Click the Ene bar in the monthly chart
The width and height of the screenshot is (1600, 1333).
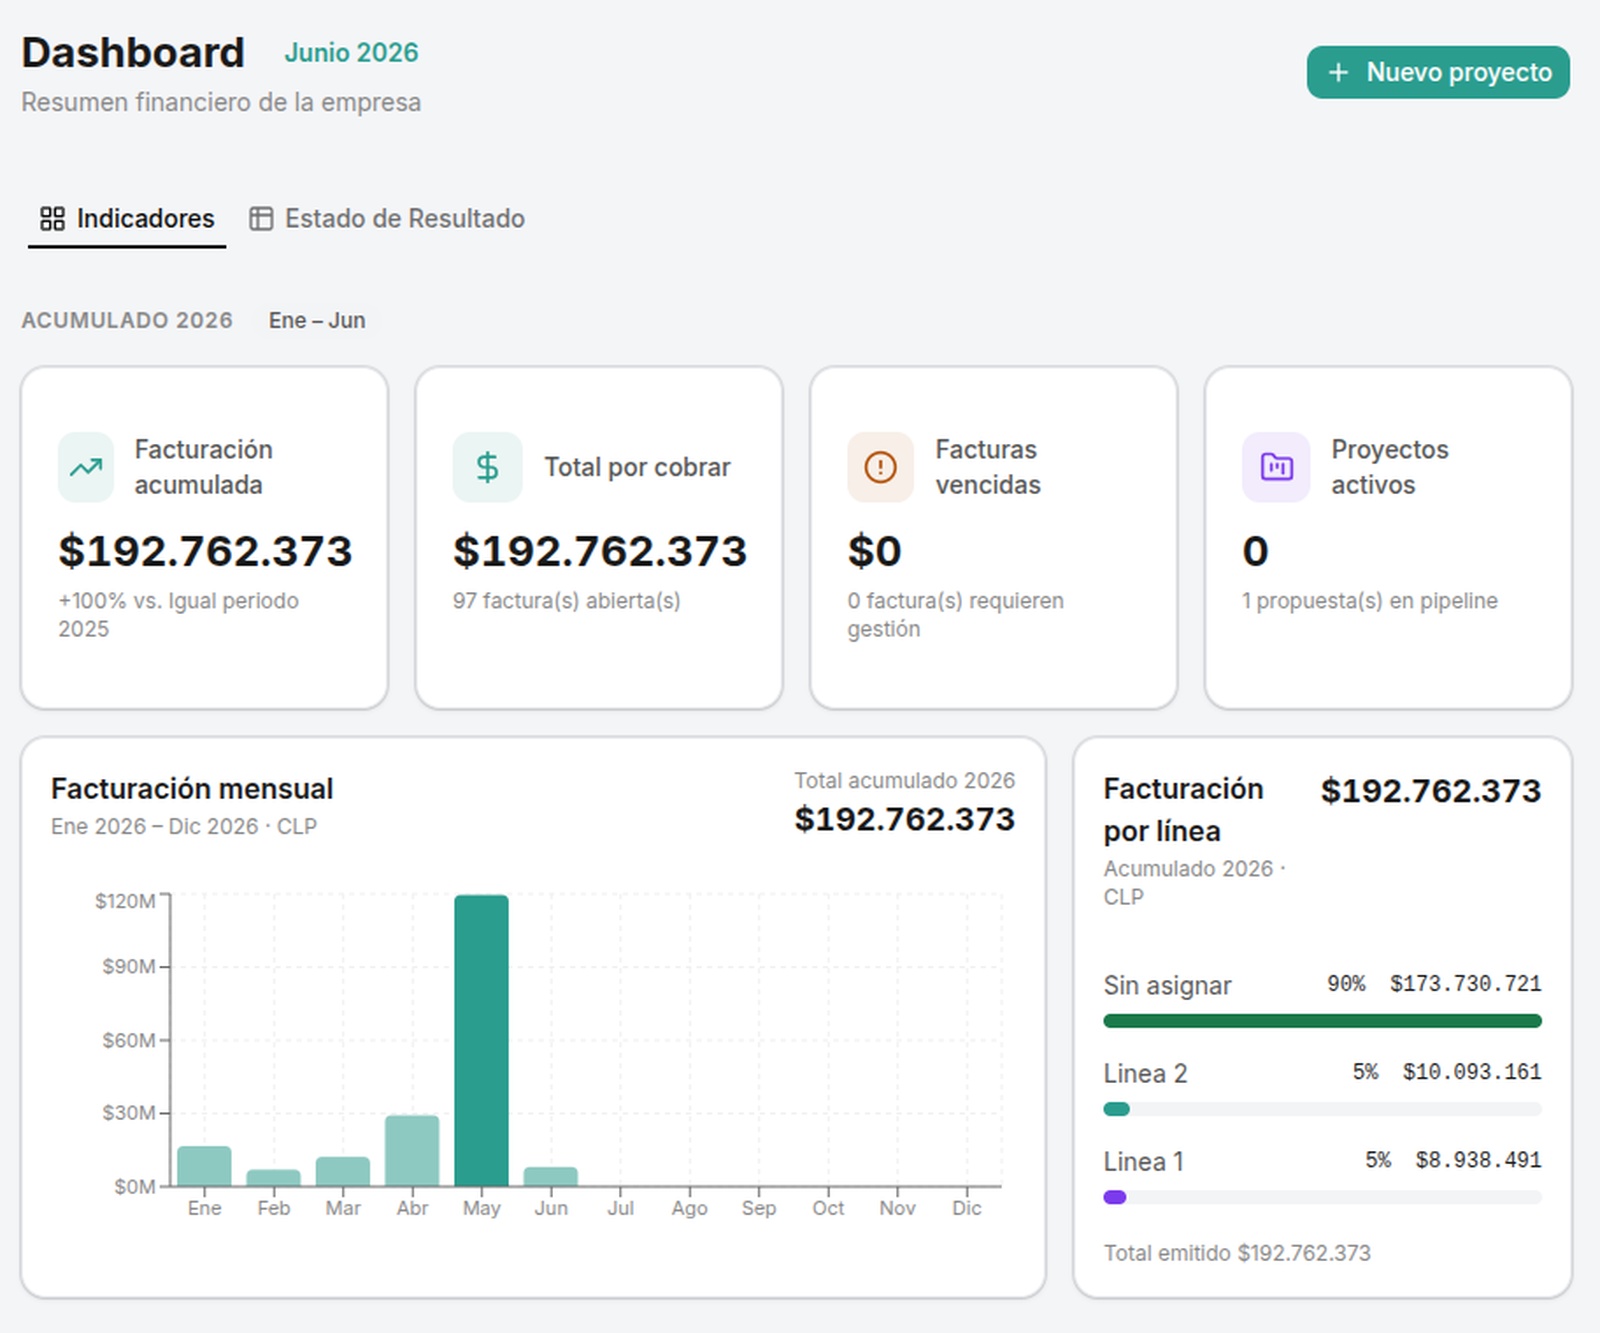pos(204,1166)
